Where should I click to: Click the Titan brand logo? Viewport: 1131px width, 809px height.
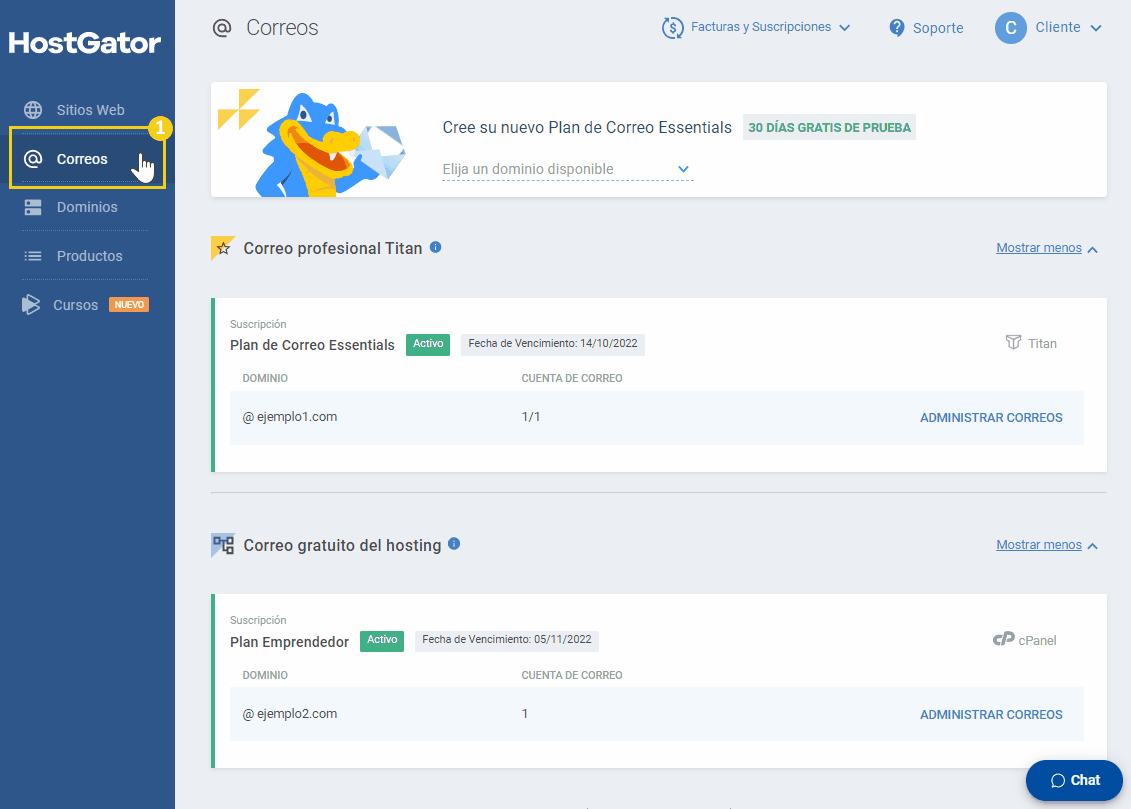(1031, 343)
